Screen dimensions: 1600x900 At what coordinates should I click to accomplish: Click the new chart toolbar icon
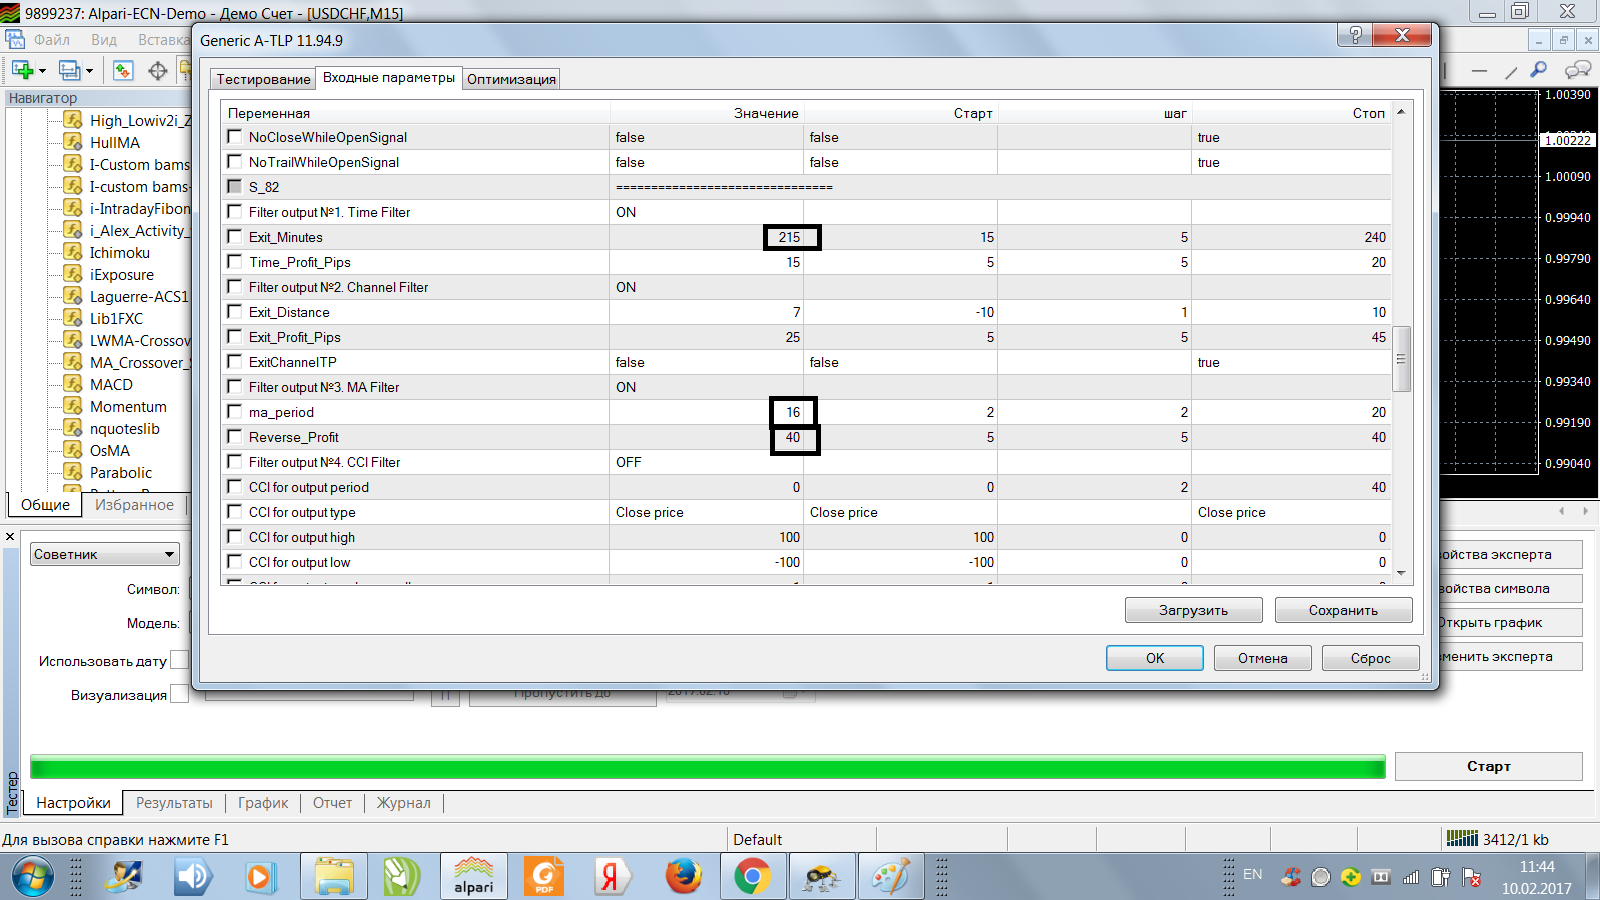click(22, 70)
